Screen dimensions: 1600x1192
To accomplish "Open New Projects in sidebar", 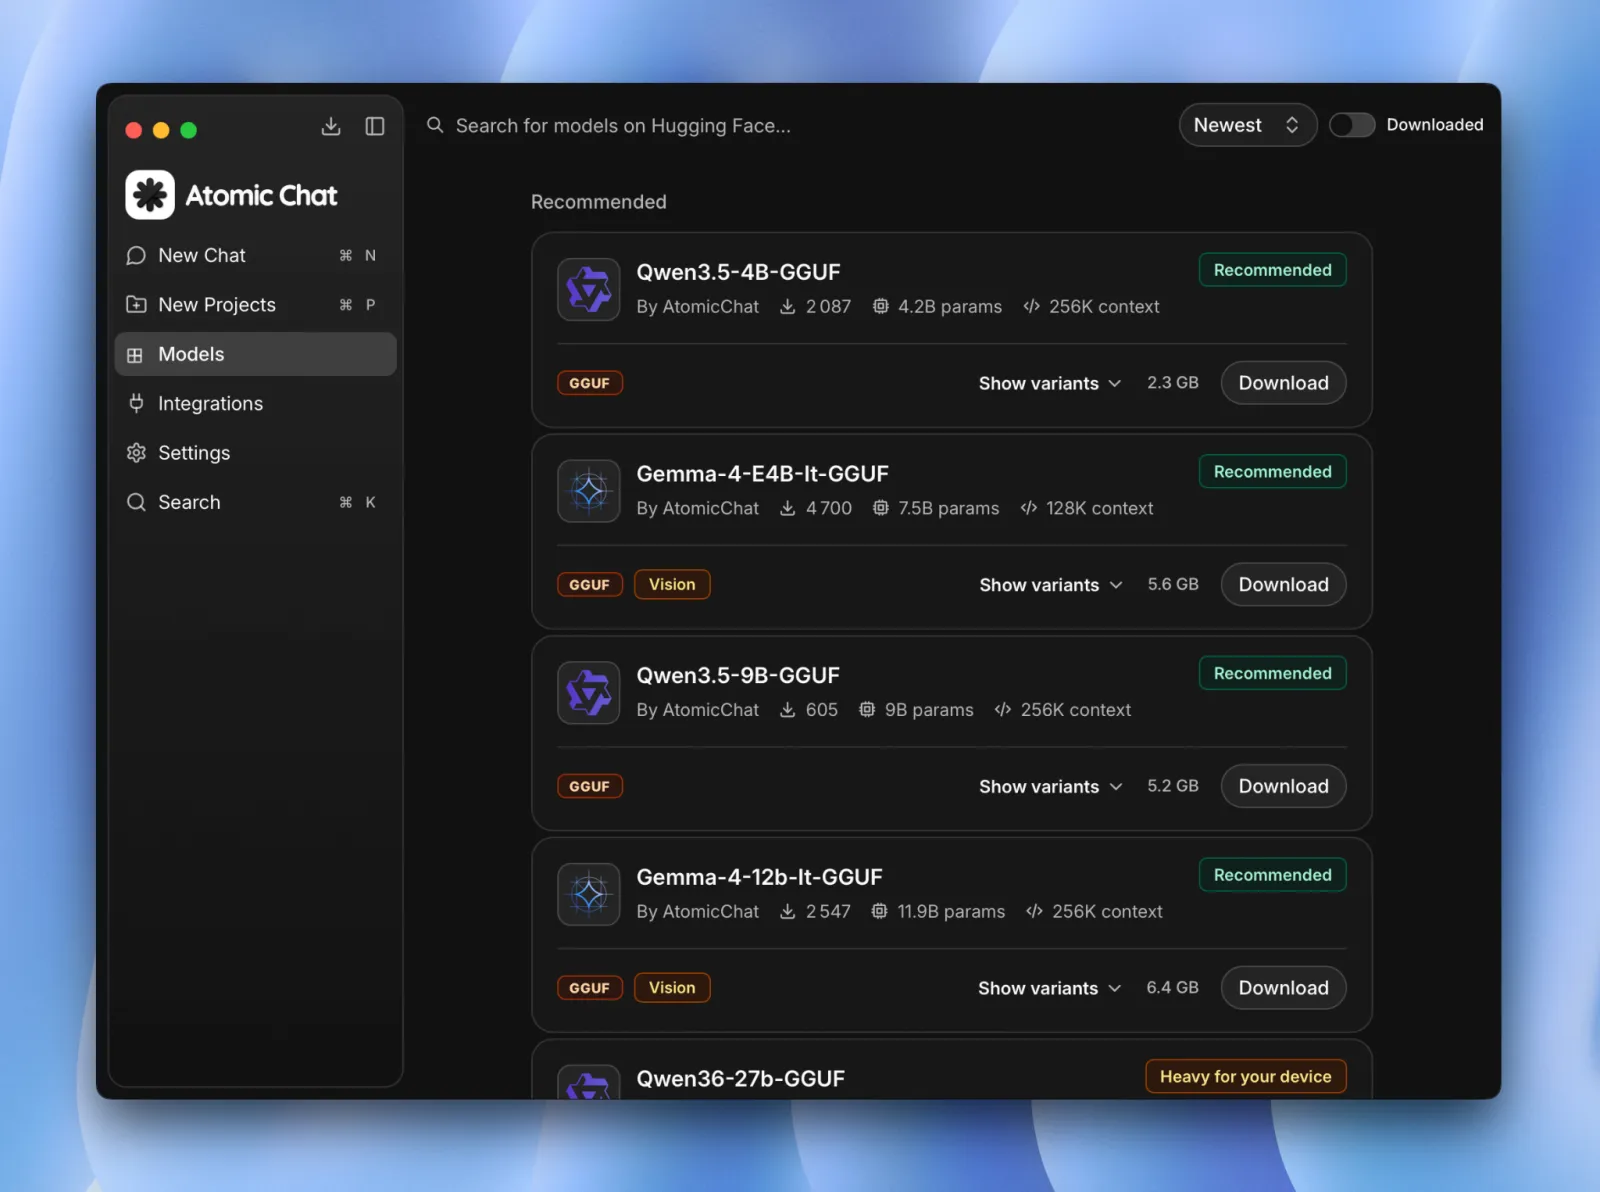I will [256, 304].
